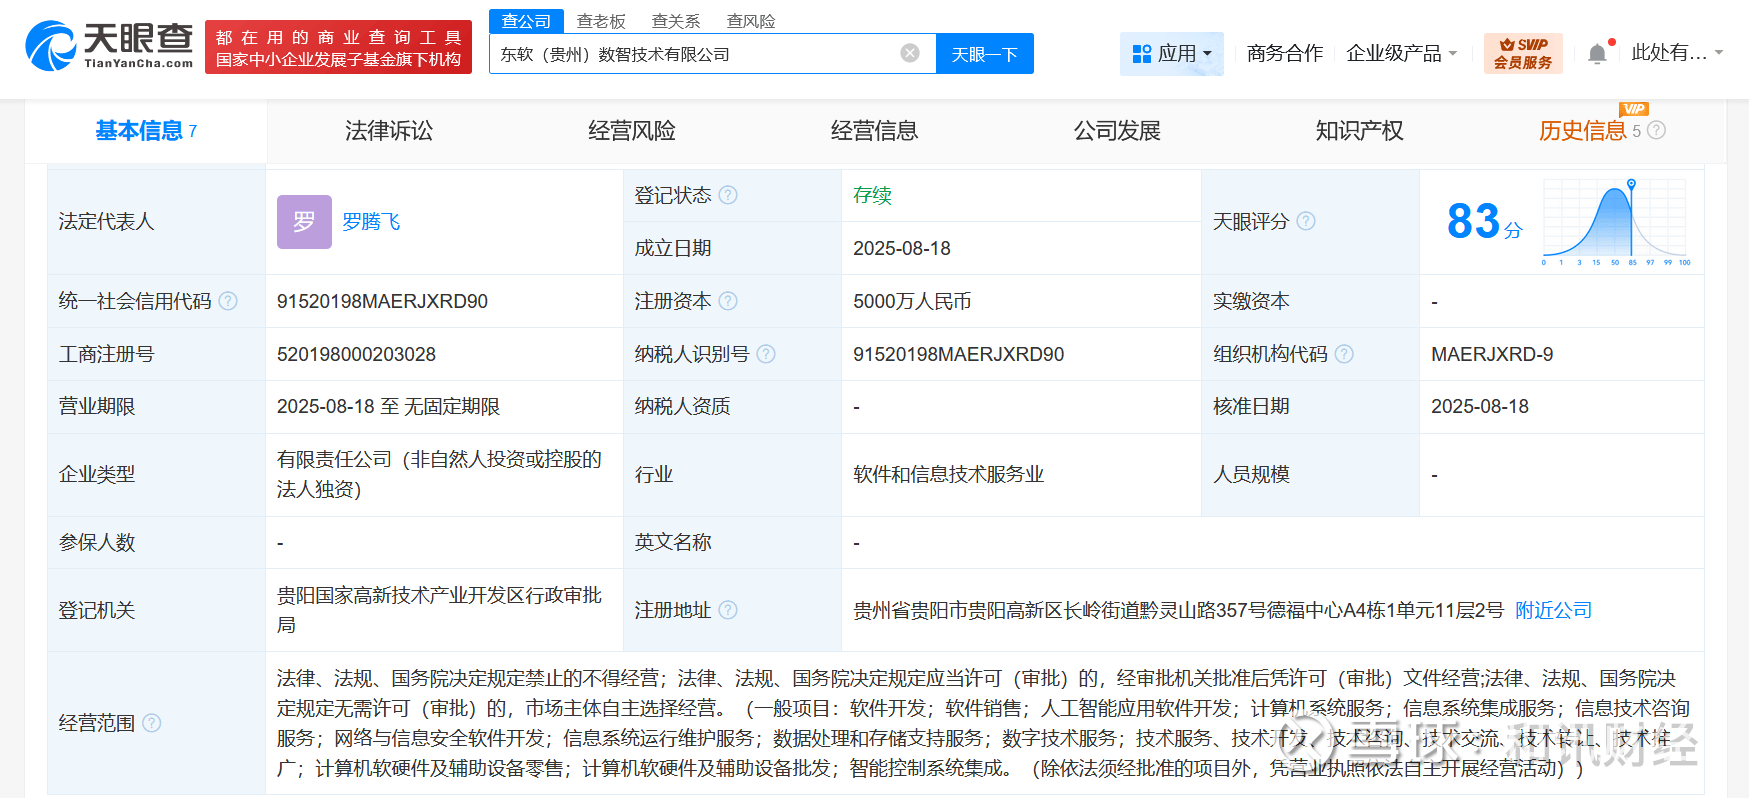Select the 5000万人民币 registered capital value
This screenshot has width=1749, height=798.
pyautogui.click(x=912, y=301)
